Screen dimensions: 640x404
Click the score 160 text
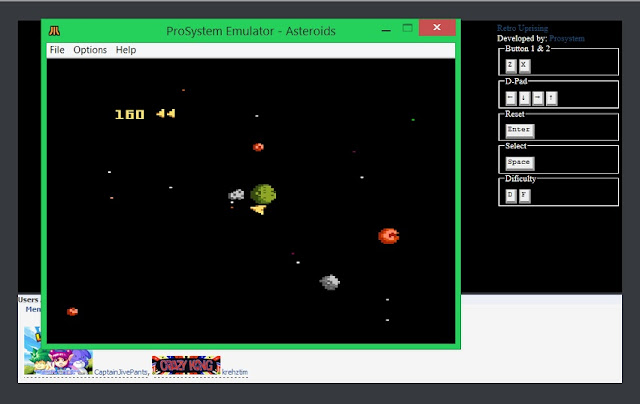pos(129,115)
